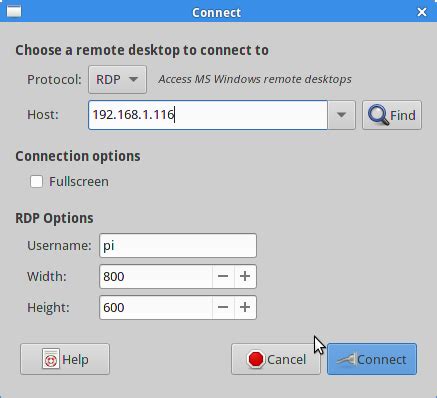Image resolution: width=437 pixels, height=398 pixels.
Task: Close the Connect dialog
Action: pyautogui.click(x=422, y=12)
